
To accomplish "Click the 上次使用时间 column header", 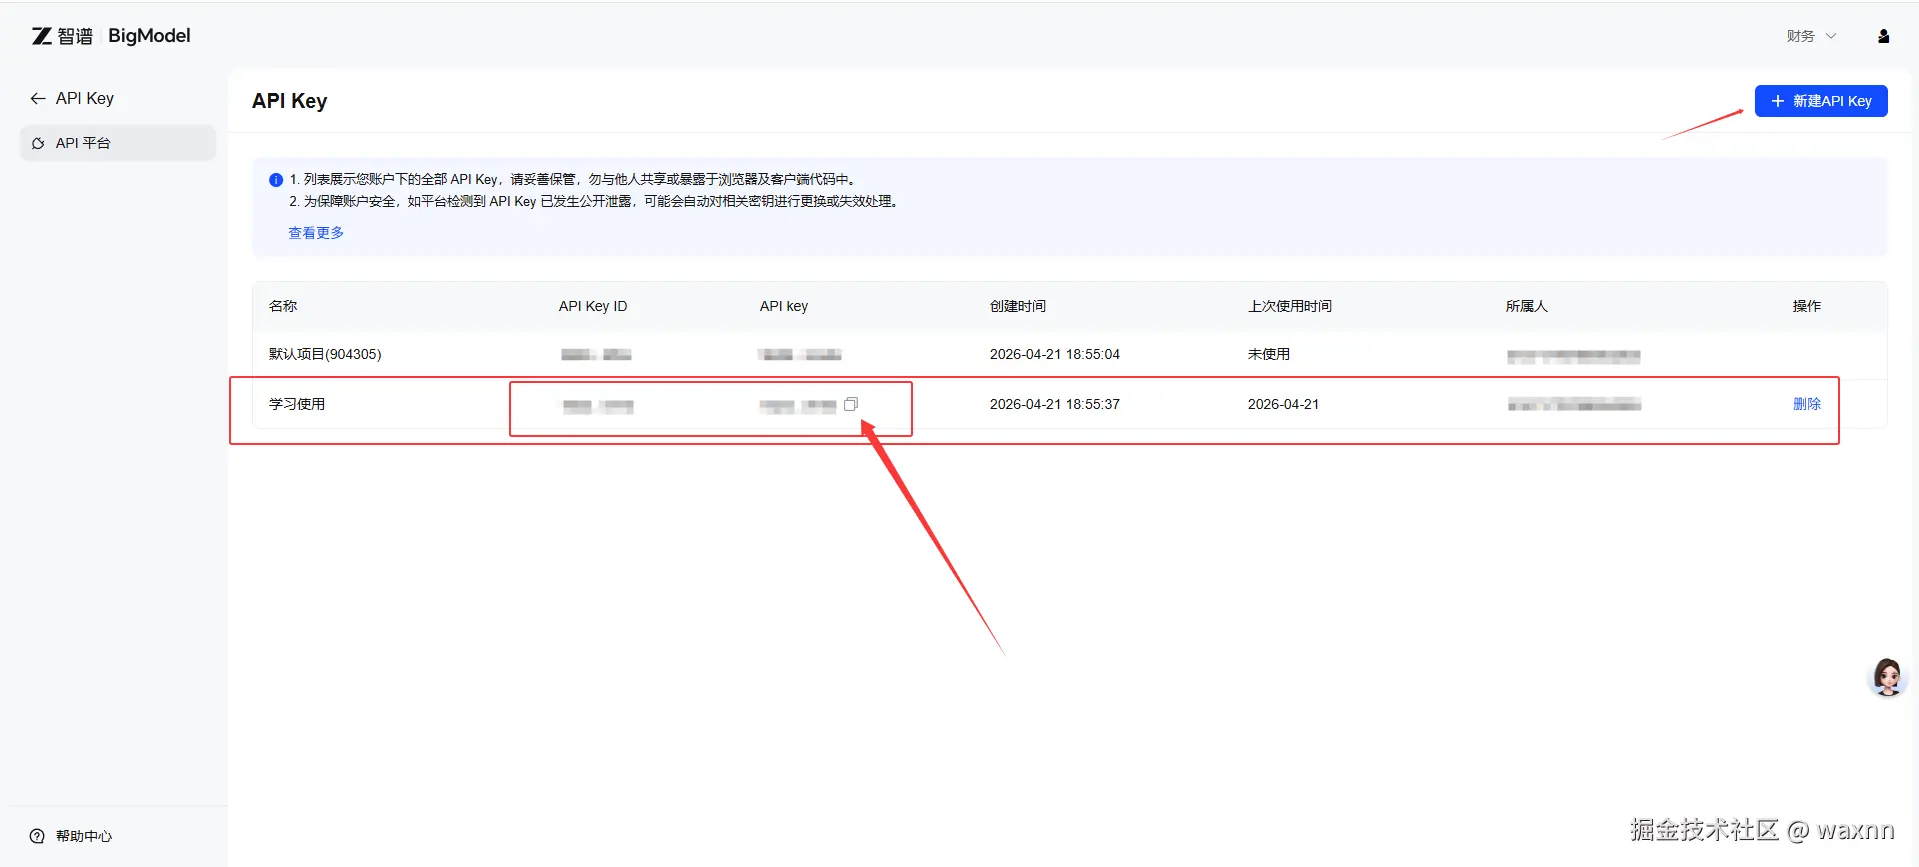I will (x=1290, y=306).
